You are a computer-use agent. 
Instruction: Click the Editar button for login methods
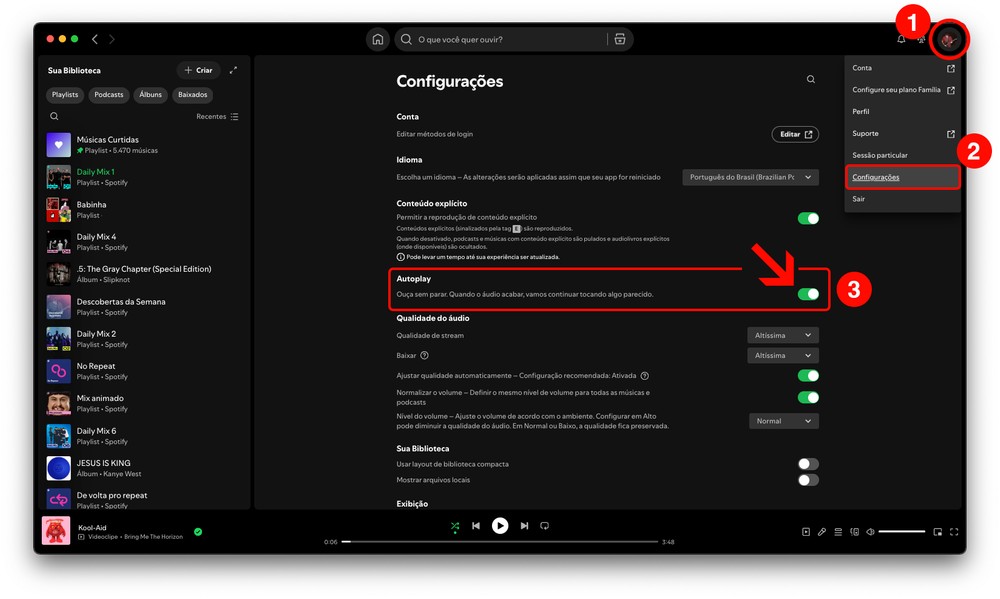(795, 134)
